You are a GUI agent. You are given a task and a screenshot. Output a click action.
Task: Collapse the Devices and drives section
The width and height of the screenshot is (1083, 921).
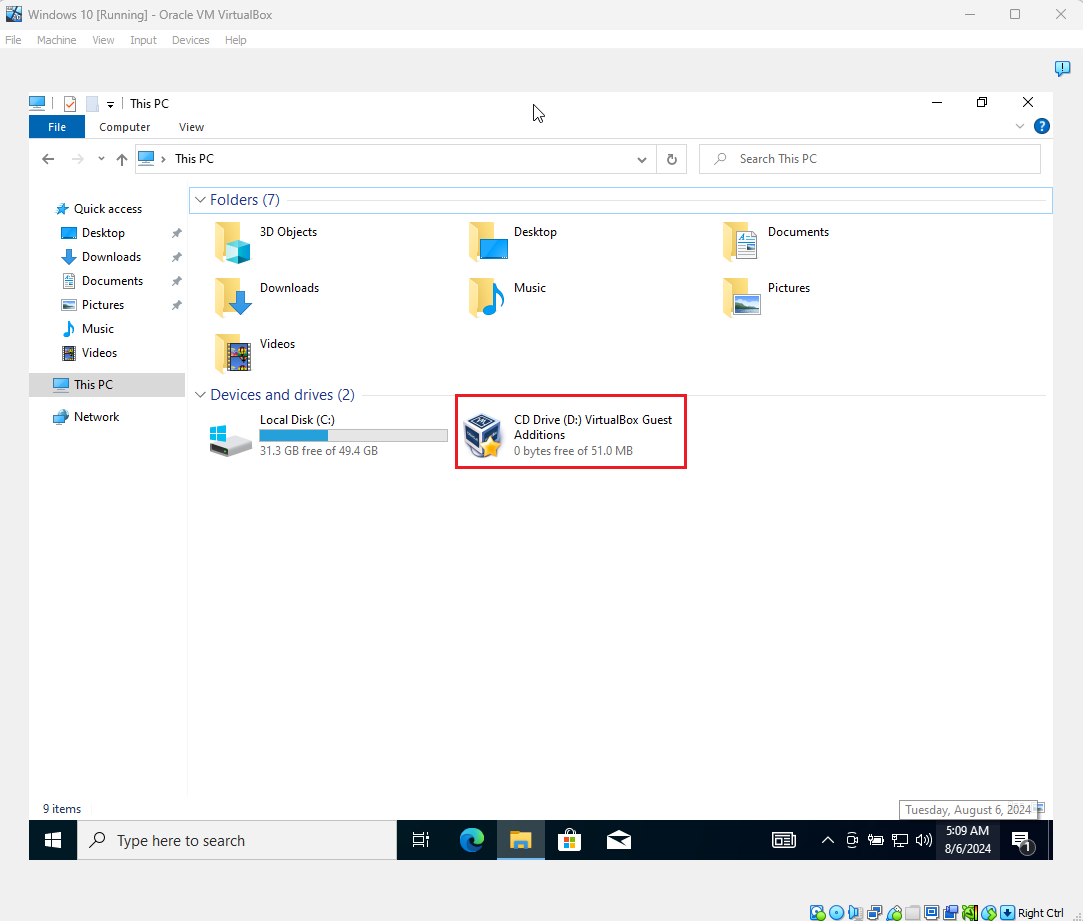click(200, 395)
